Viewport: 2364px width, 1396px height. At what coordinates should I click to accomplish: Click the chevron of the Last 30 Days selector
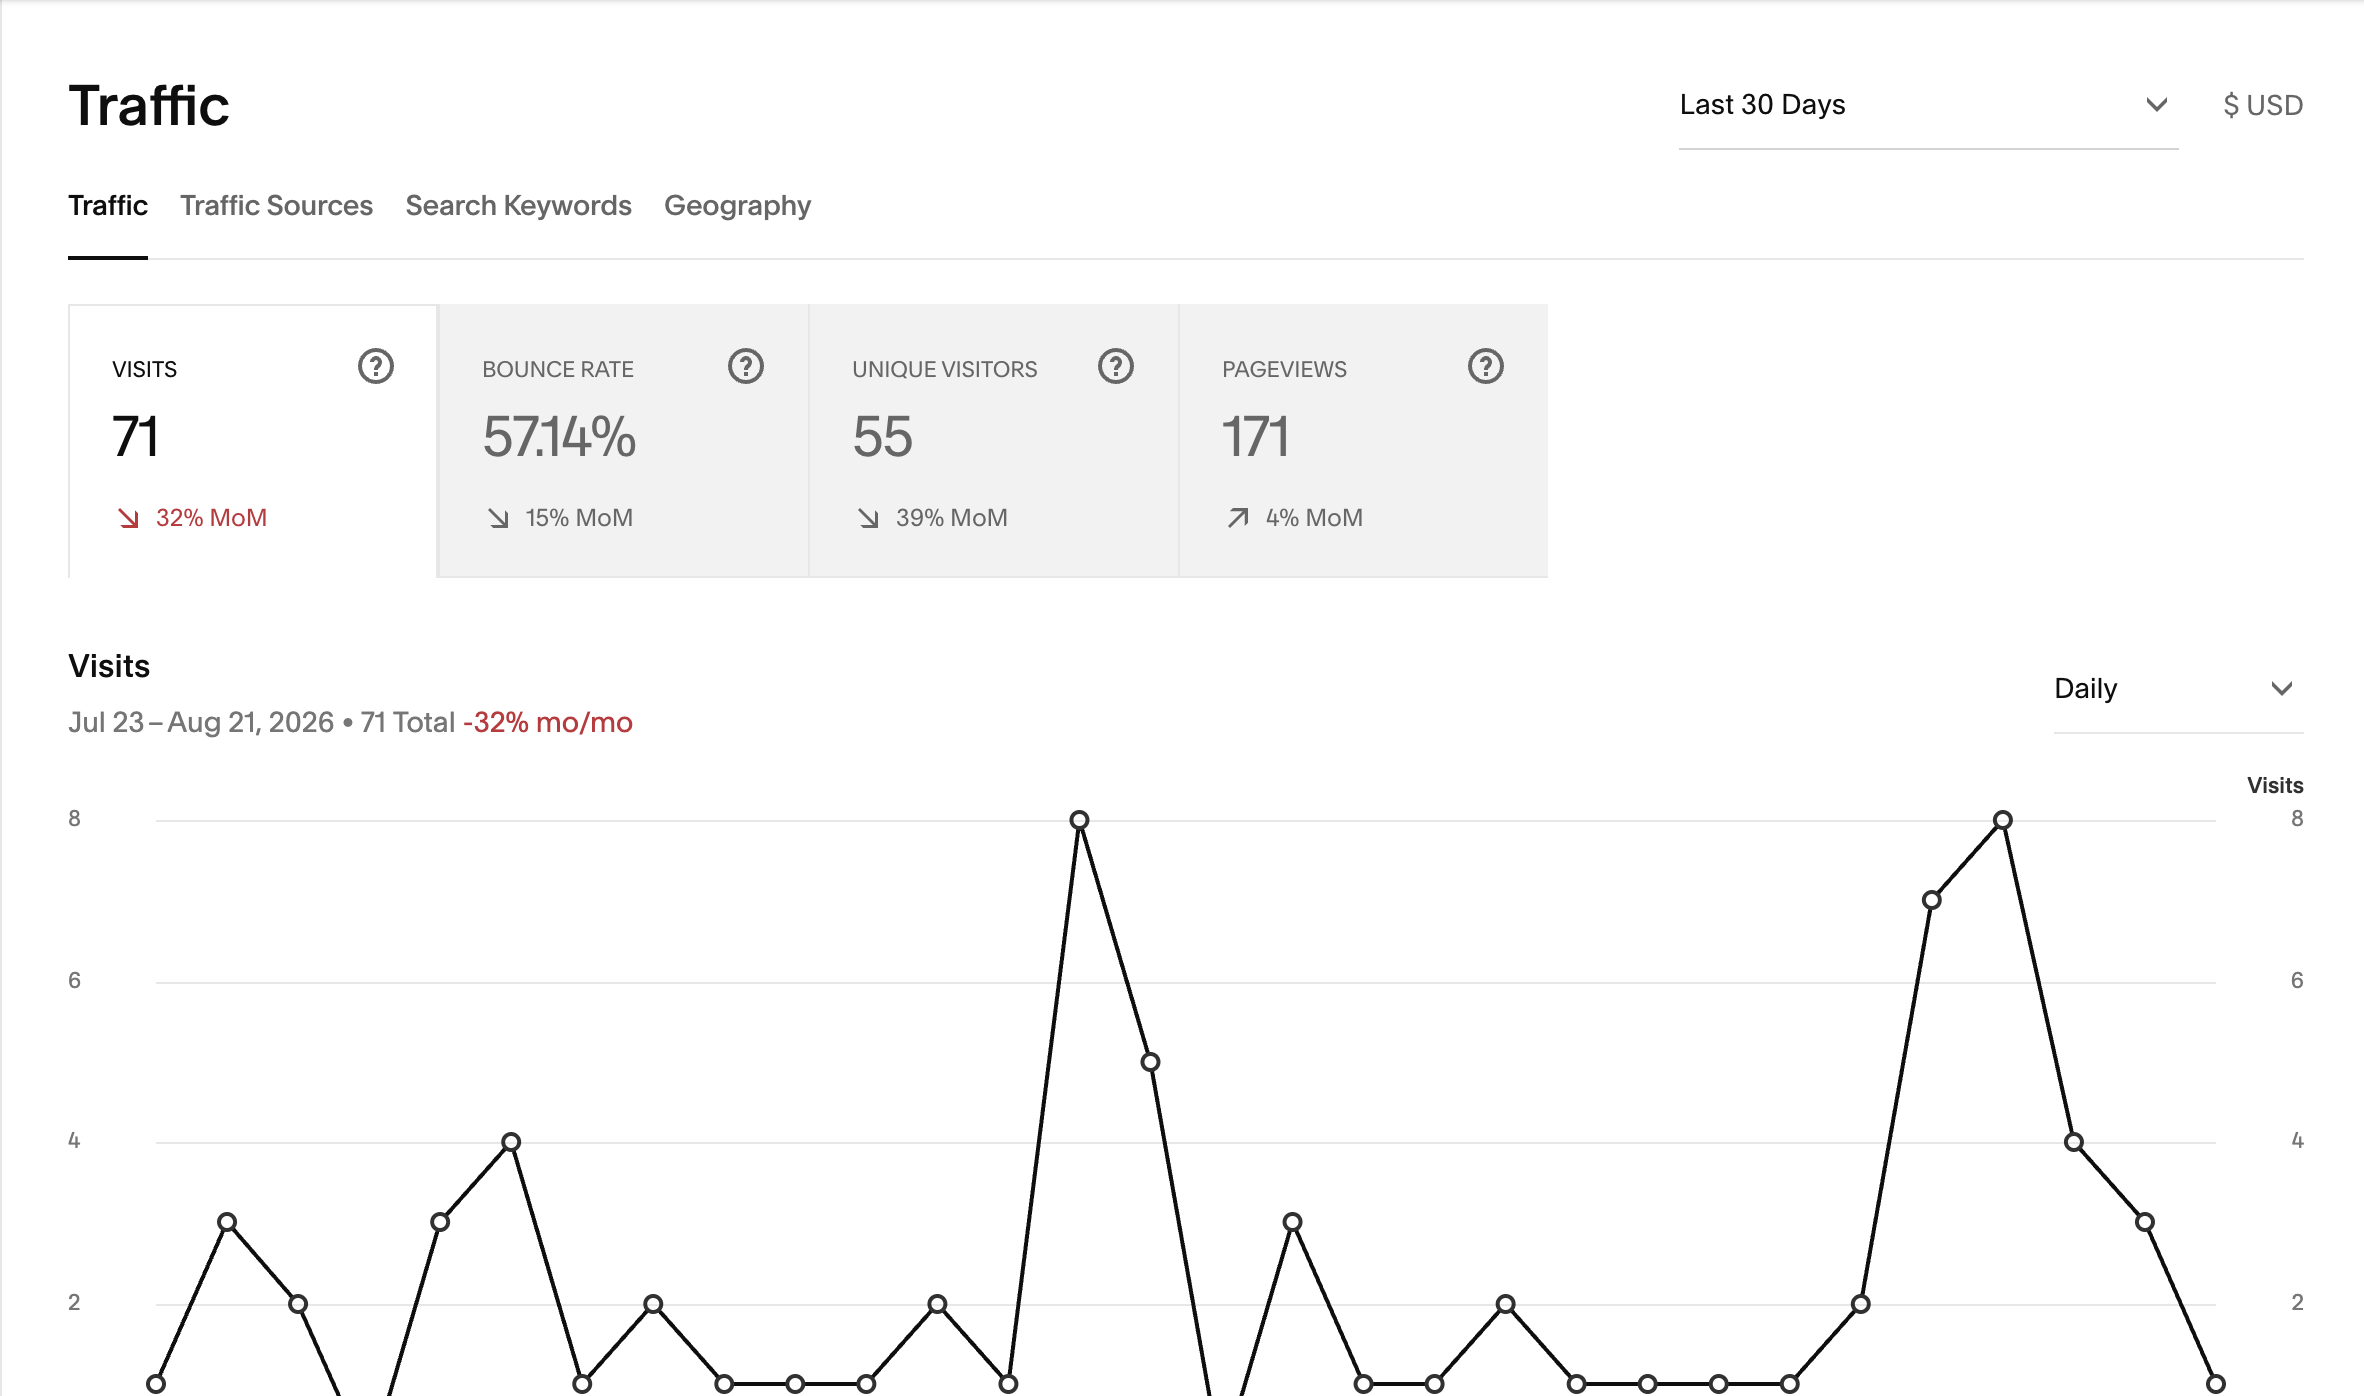pyautogui.click(x=2157, y=105)
